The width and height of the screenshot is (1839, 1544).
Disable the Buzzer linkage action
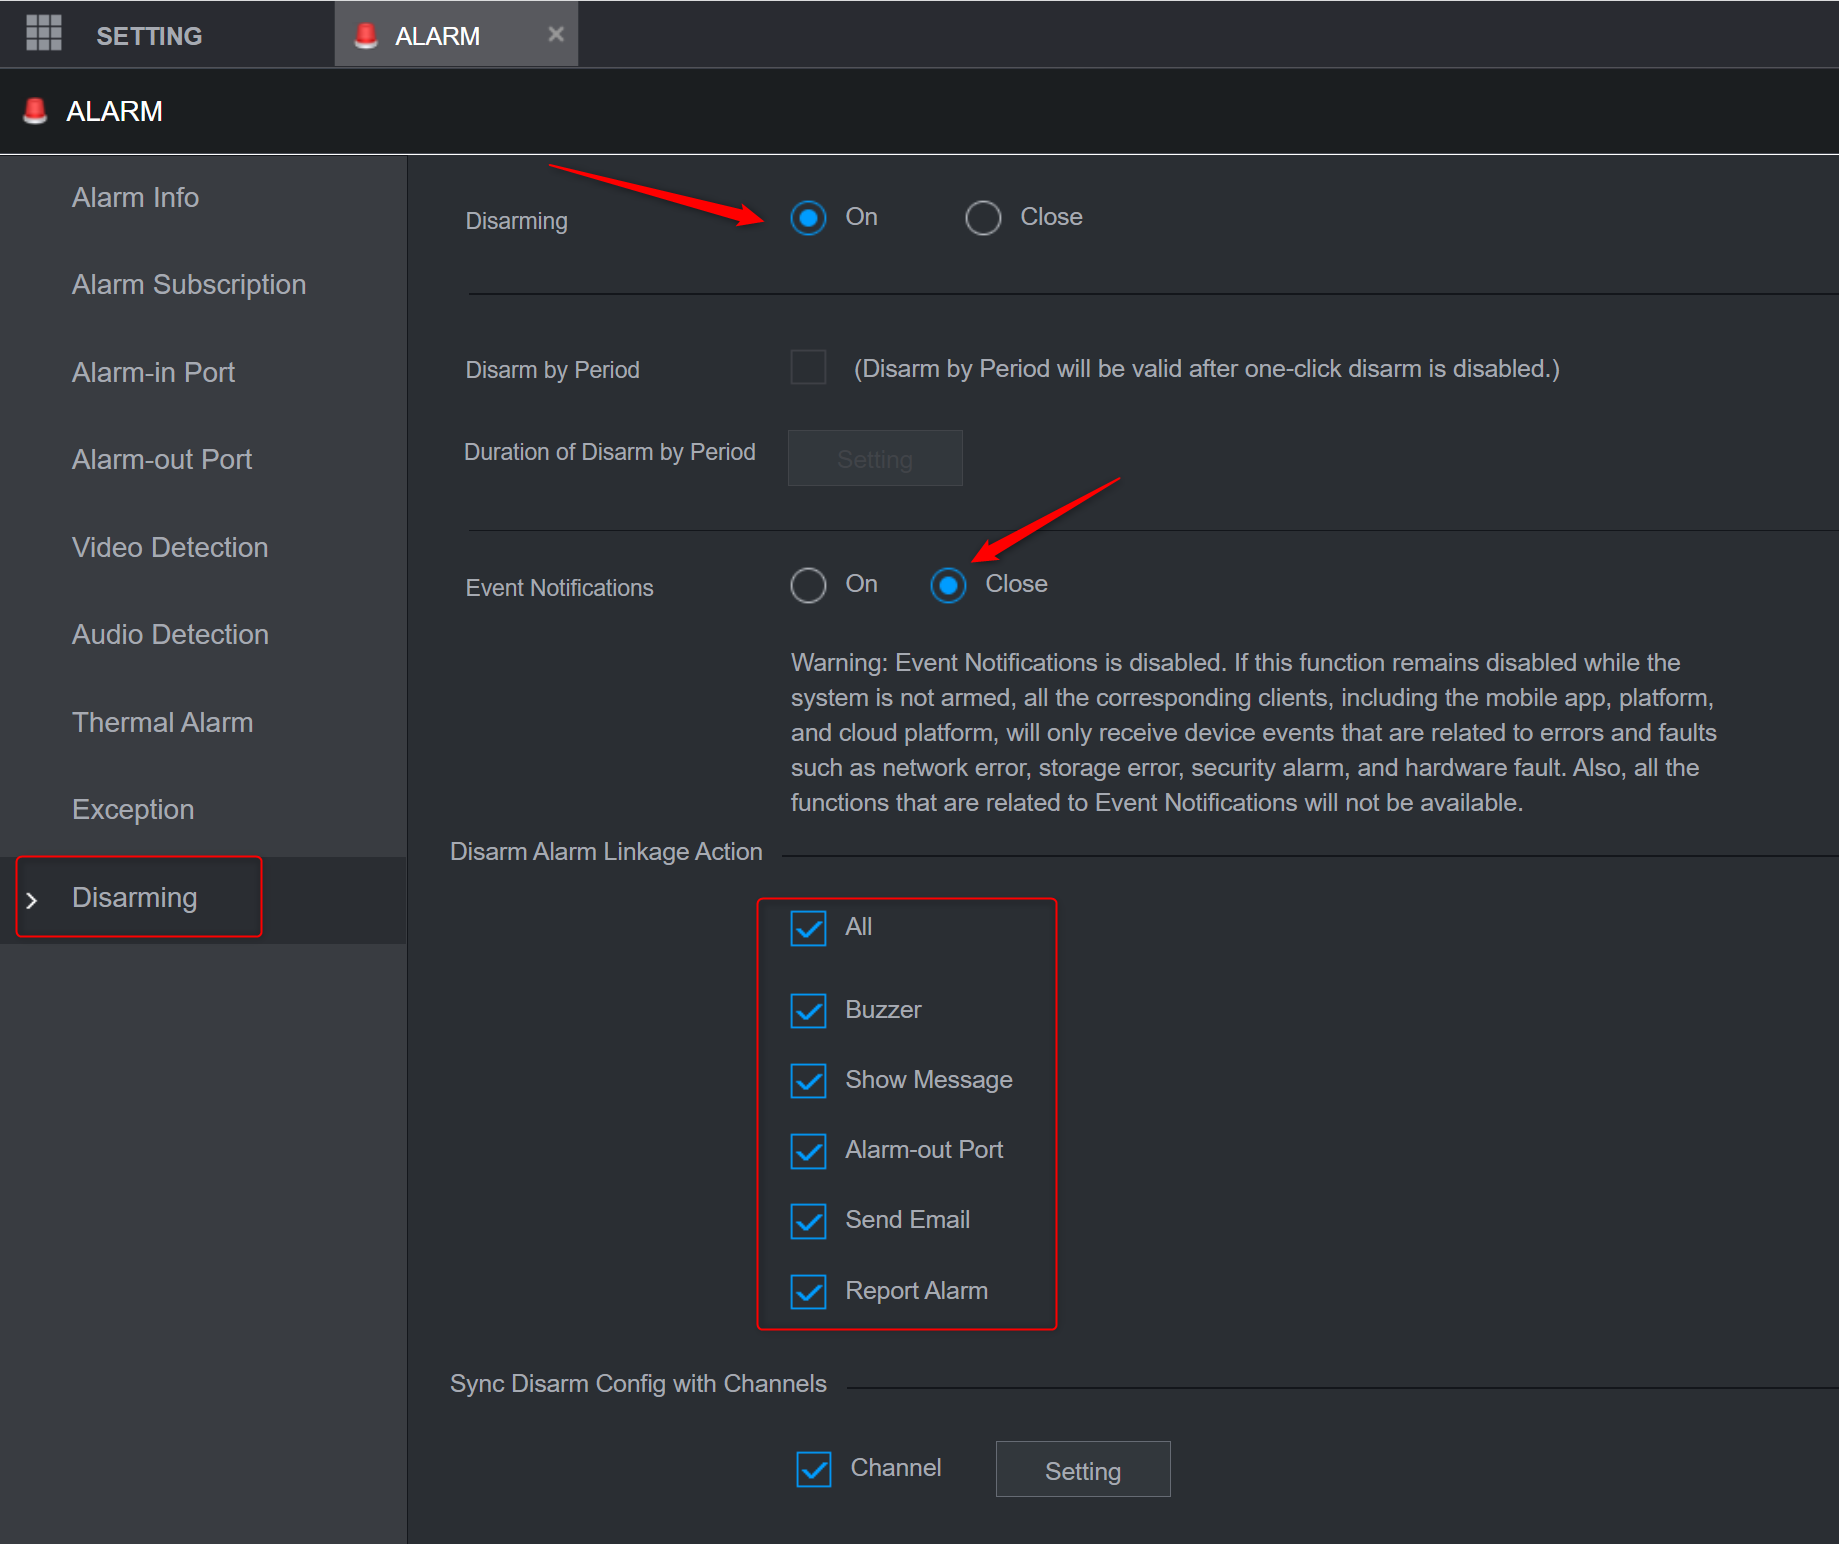coord(808,1010)
